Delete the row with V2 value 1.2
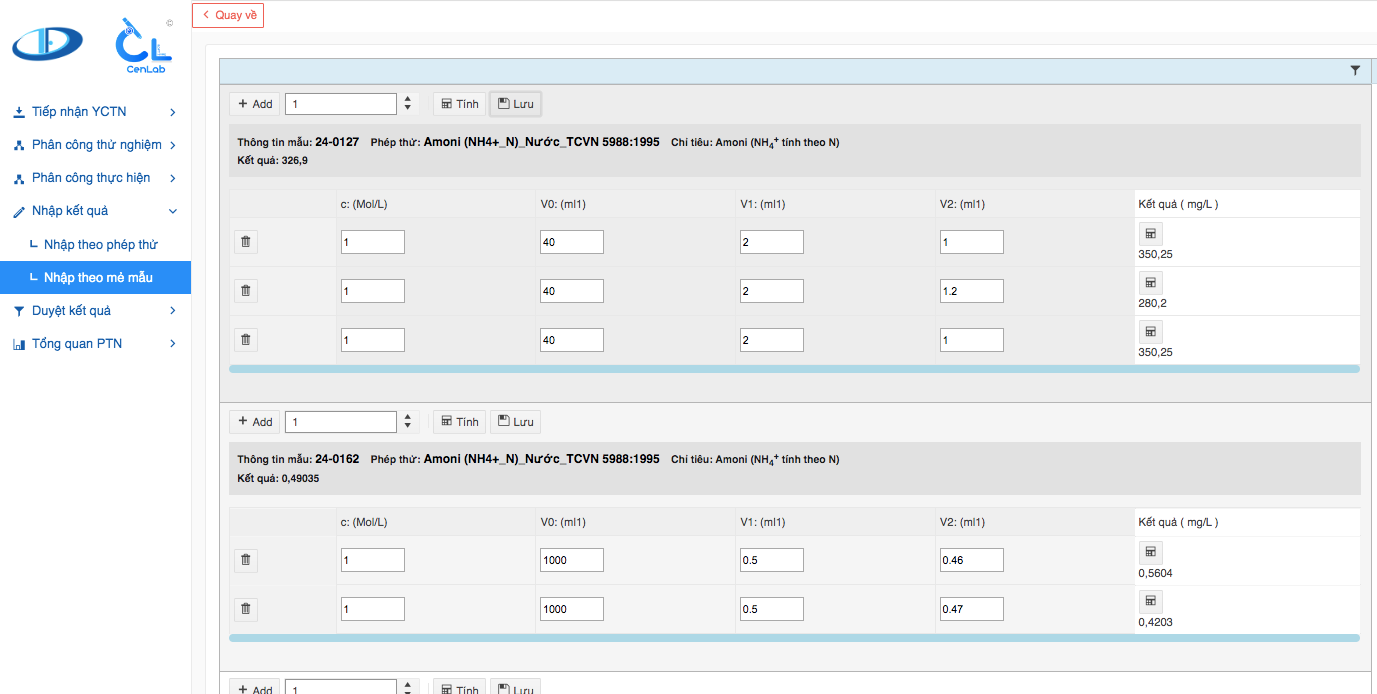This screenshot has width=1377, height=694. [246, 291]
